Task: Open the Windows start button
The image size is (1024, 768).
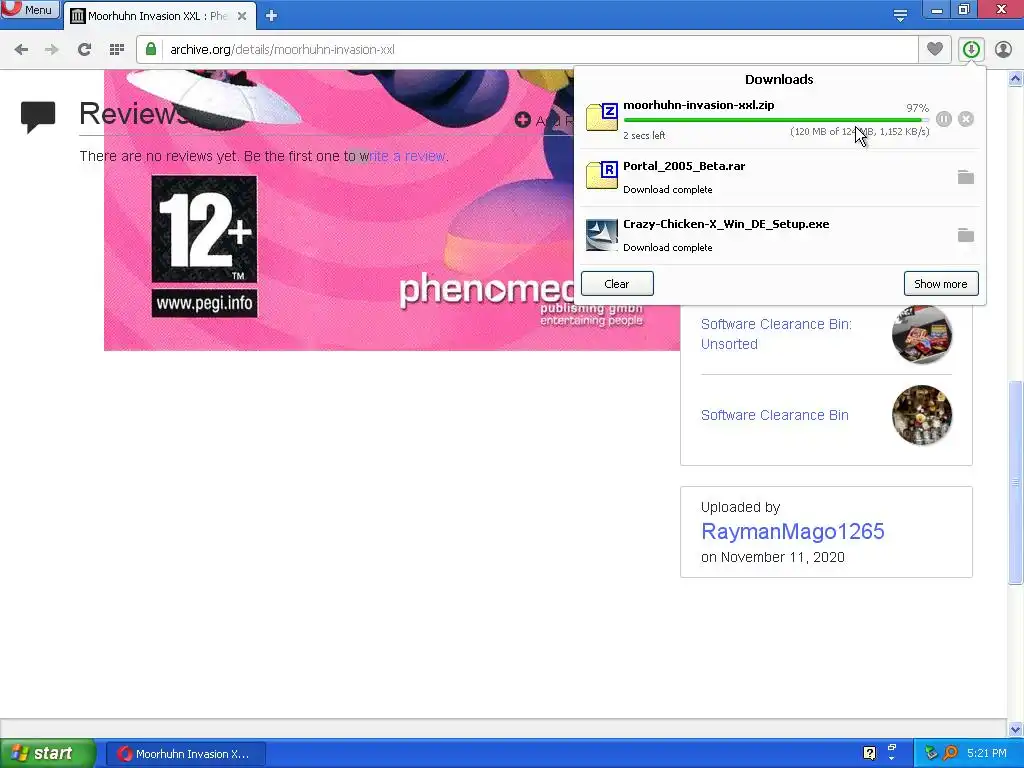Action: [x=46, y=753]
